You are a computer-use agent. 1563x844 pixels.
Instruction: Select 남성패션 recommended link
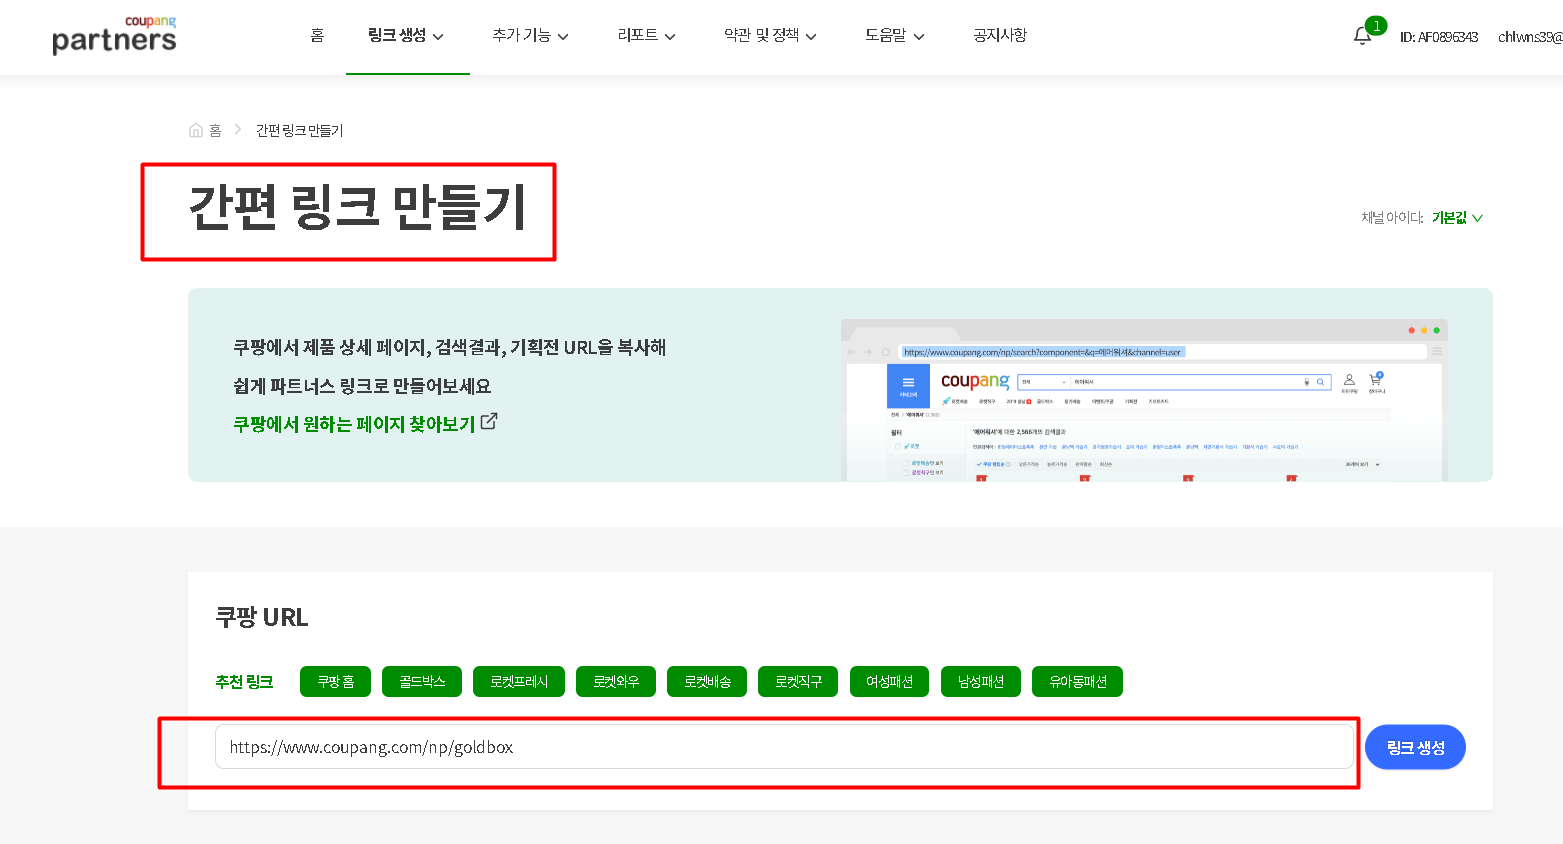coord(981,681)
